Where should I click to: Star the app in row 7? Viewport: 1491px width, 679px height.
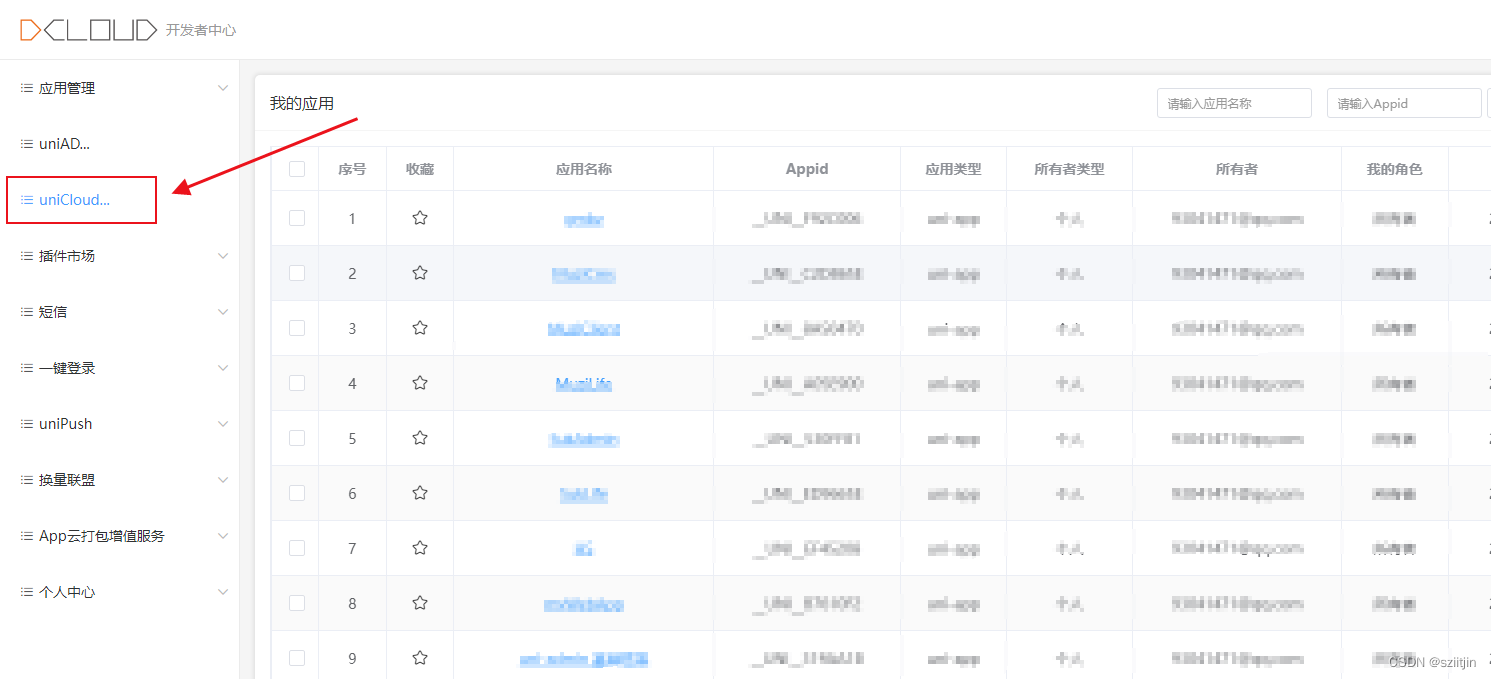point(420,547)
